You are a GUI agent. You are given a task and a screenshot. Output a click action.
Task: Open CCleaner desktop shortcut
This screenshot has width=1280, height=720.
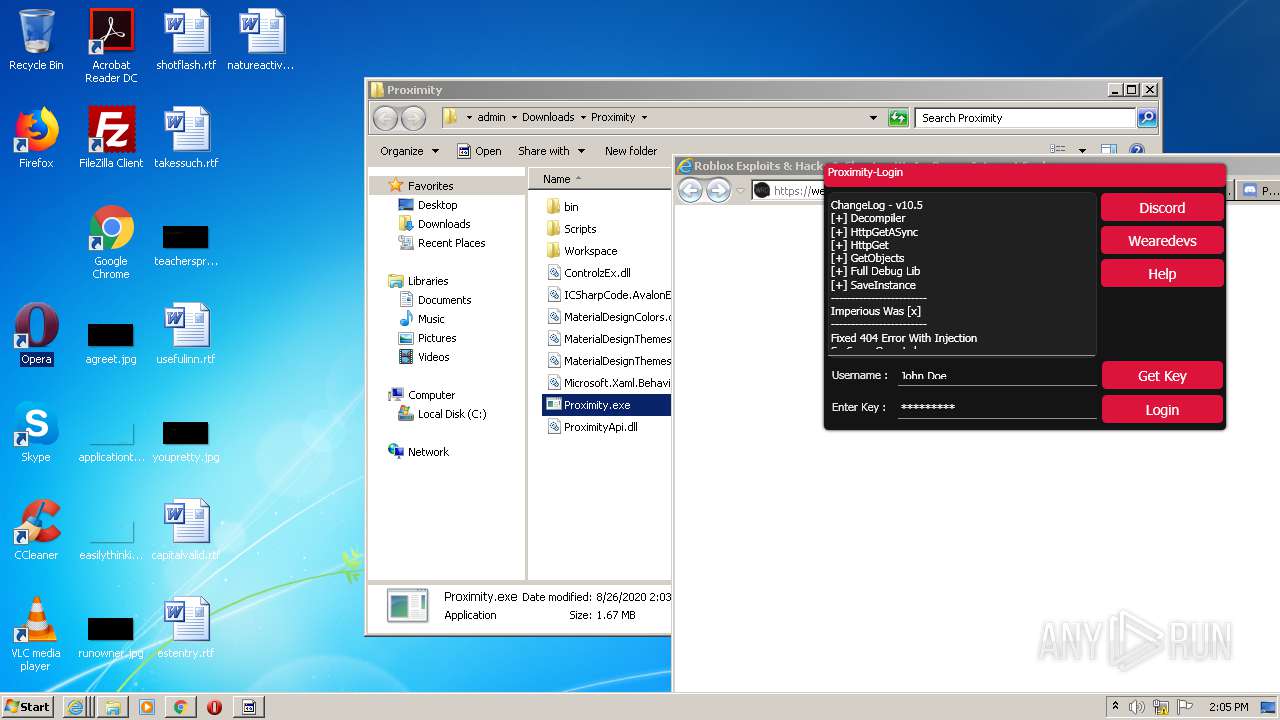(x=36, y=530)
